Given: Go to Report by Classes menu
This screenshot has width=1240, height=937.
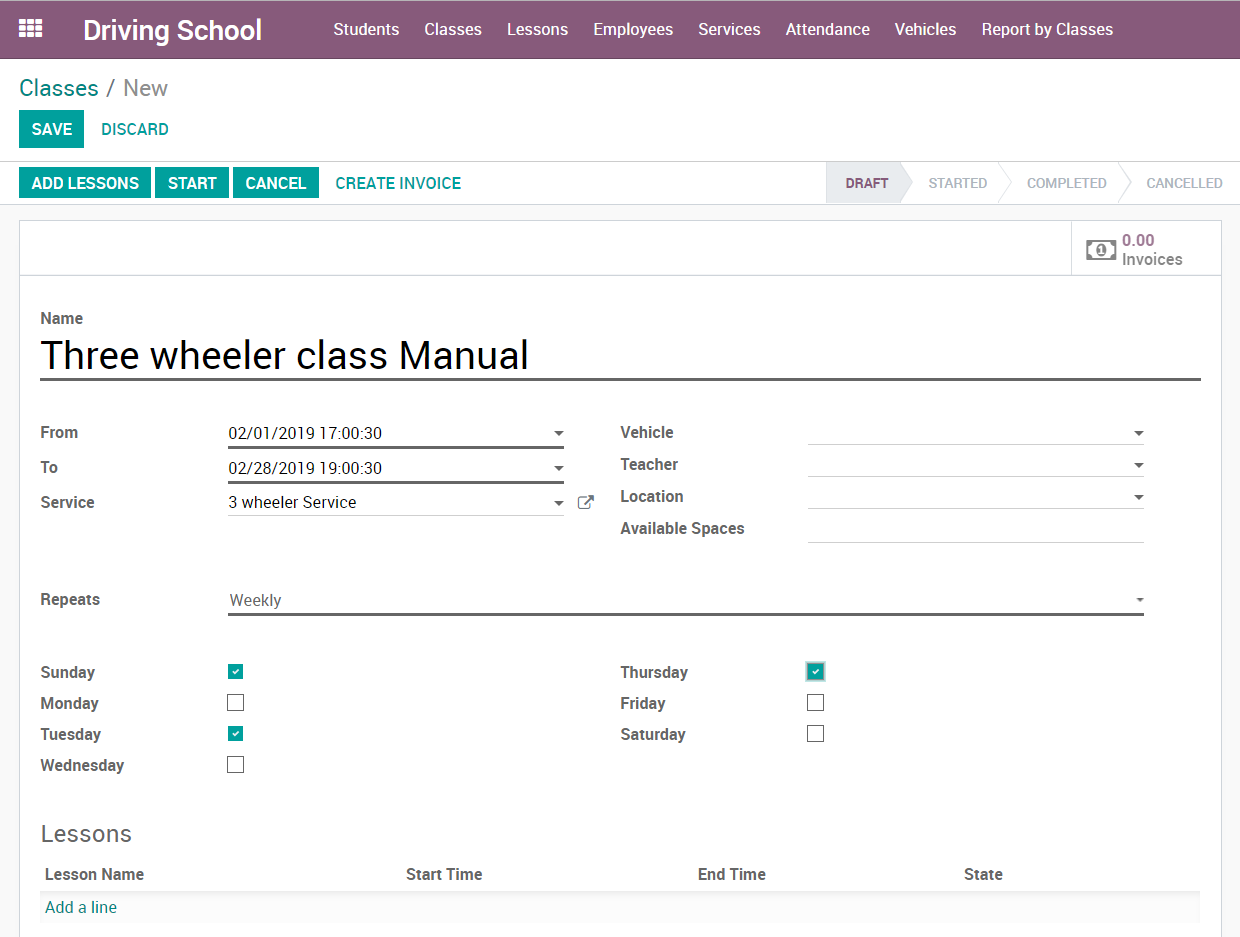Looking at the screenshot, I should tap(1047, 29).
